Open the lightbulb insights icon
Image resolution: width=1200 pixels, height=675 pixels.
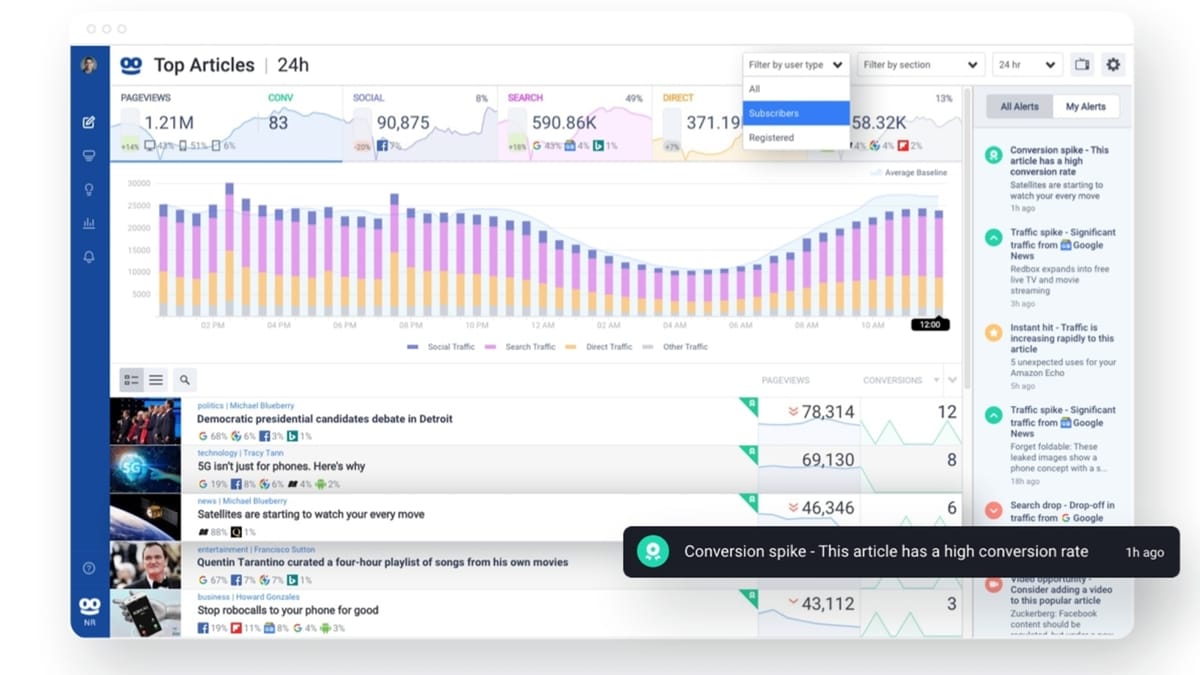pos(88,189)
